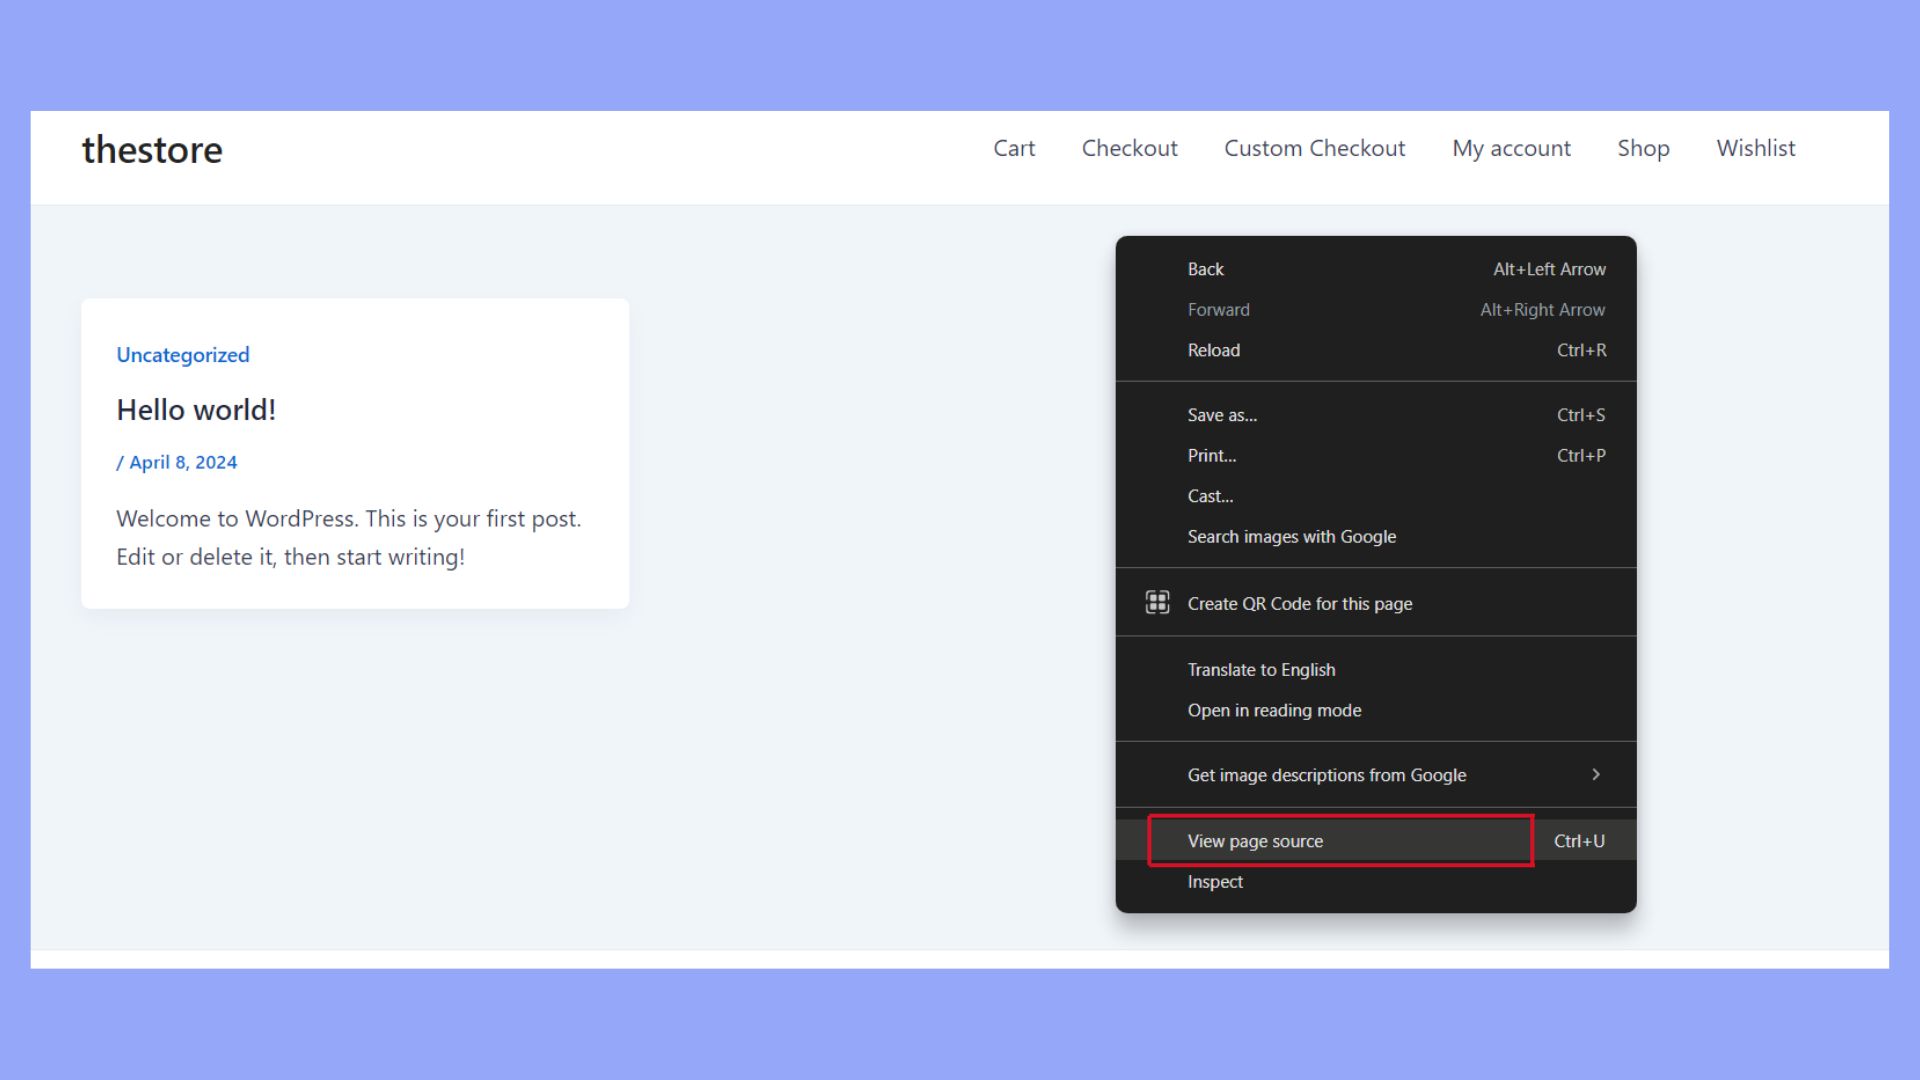
Task: Go to the Checkout page link
Action: (x=1129, y=148)
